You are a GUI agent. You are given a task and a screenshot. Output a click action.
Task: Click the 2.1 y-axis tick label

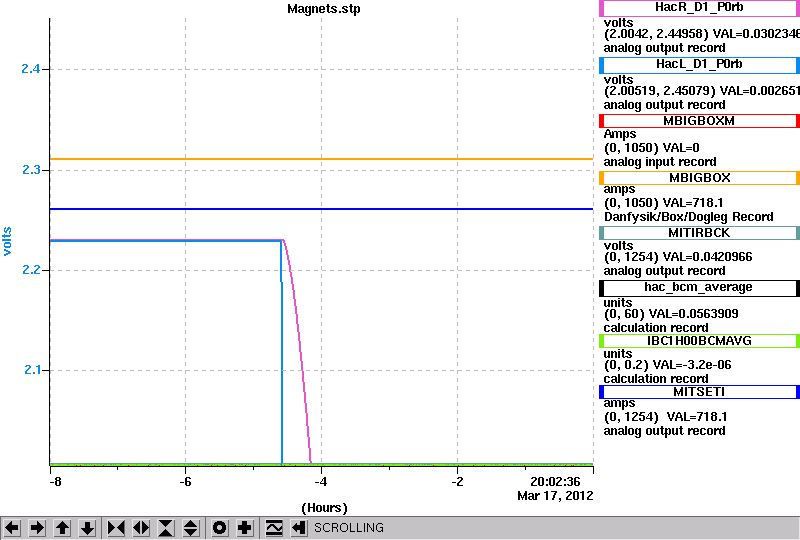(32, 370)
